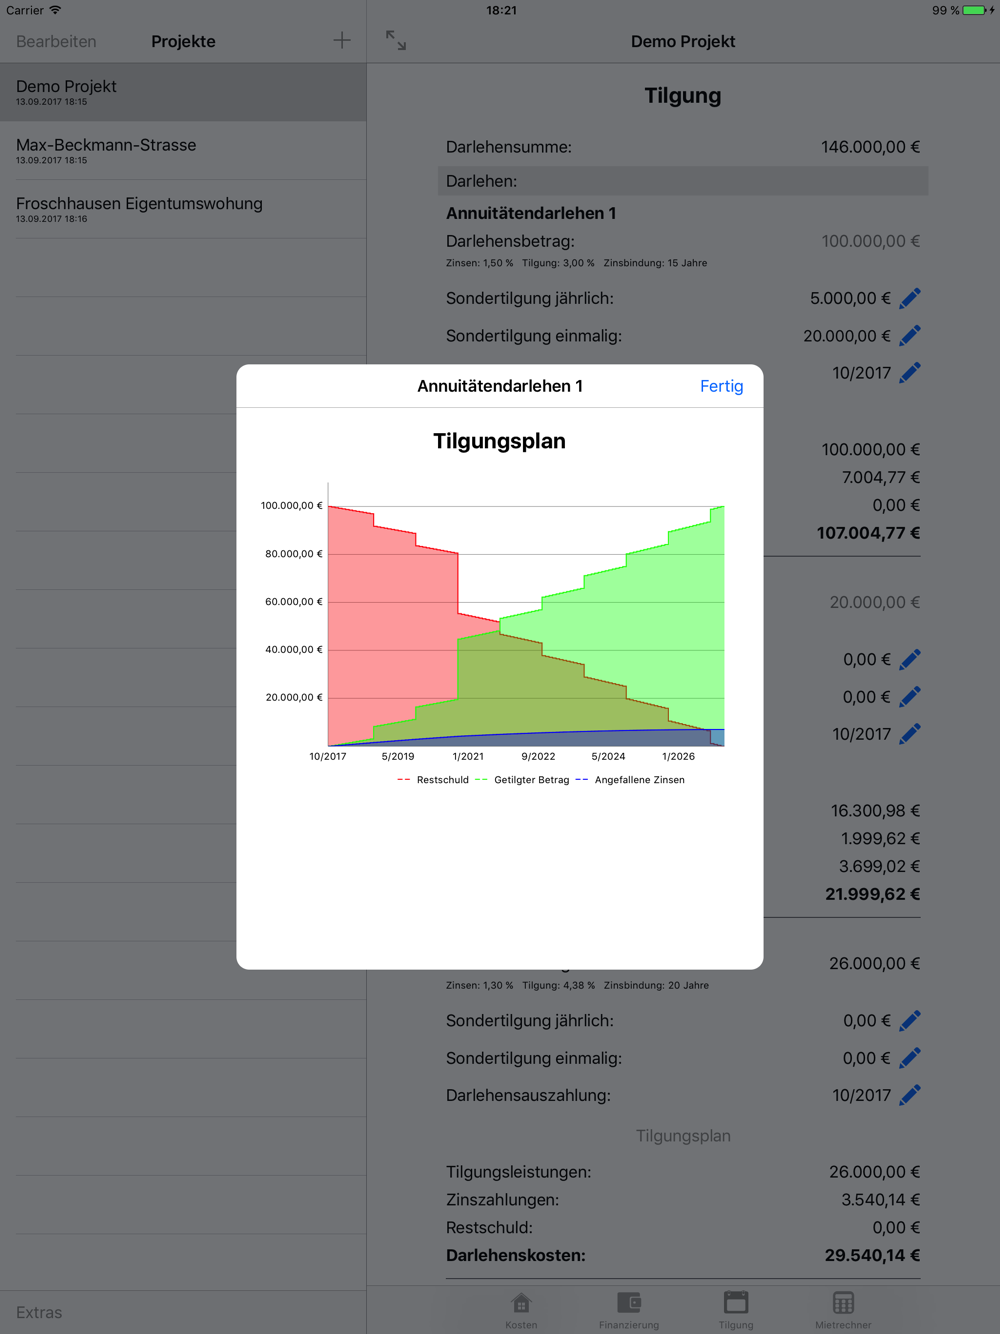Click the 60.000,00 € axis label
The image size is (1000, 1334).
point(294,602)
